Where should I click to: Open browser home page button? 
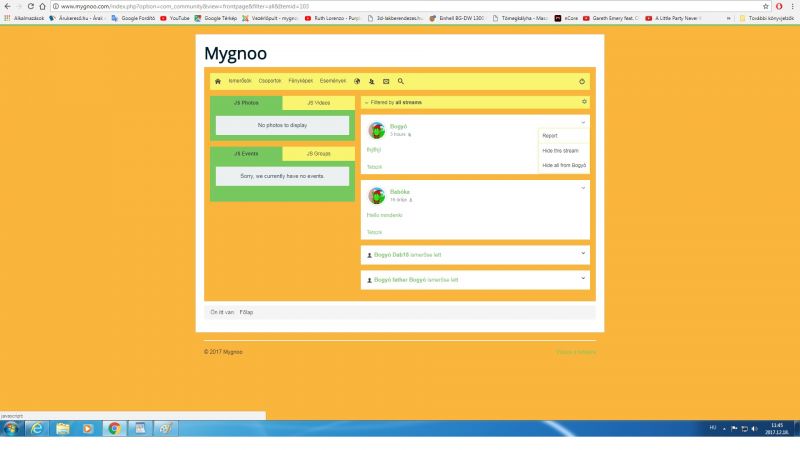[x=42, y=6]
